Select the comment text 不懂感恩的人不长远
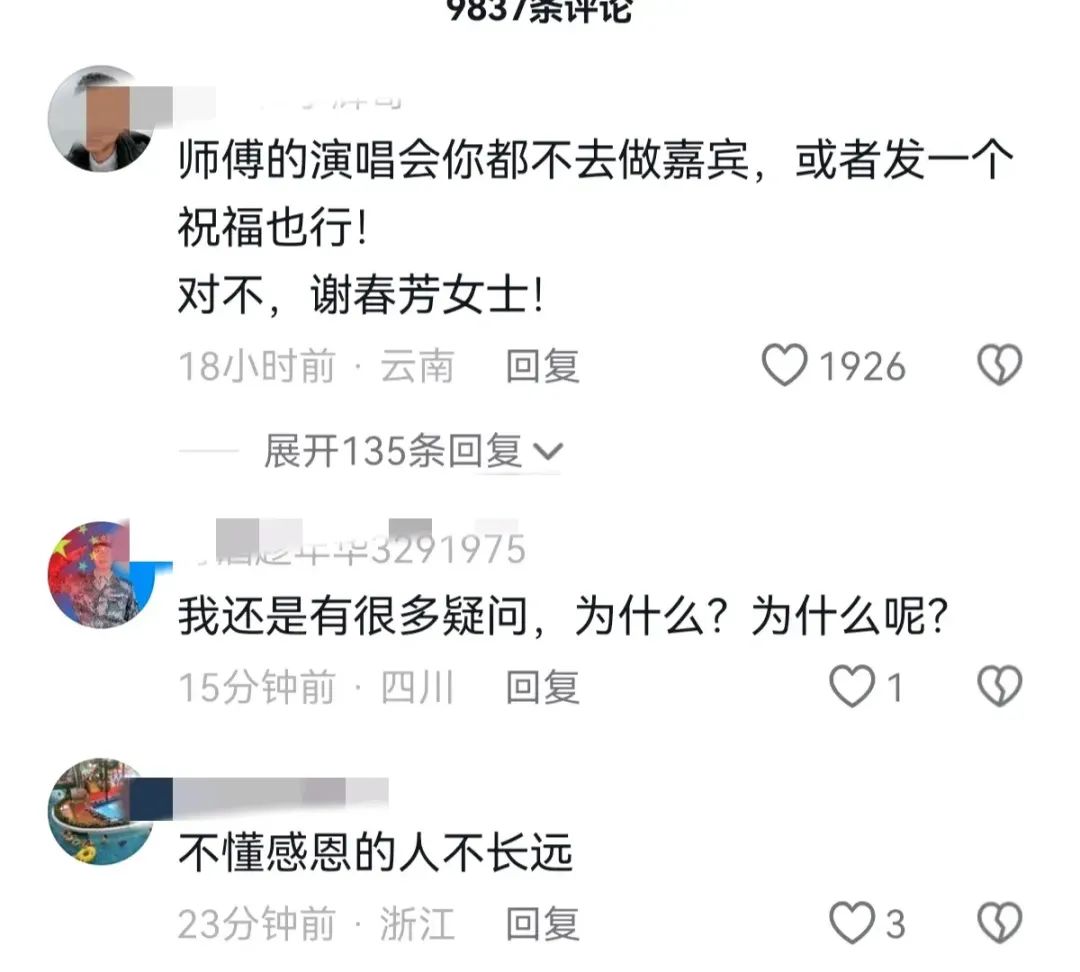Image resolution: width=1080 pixels, height=972 pixels. [375, 852]
